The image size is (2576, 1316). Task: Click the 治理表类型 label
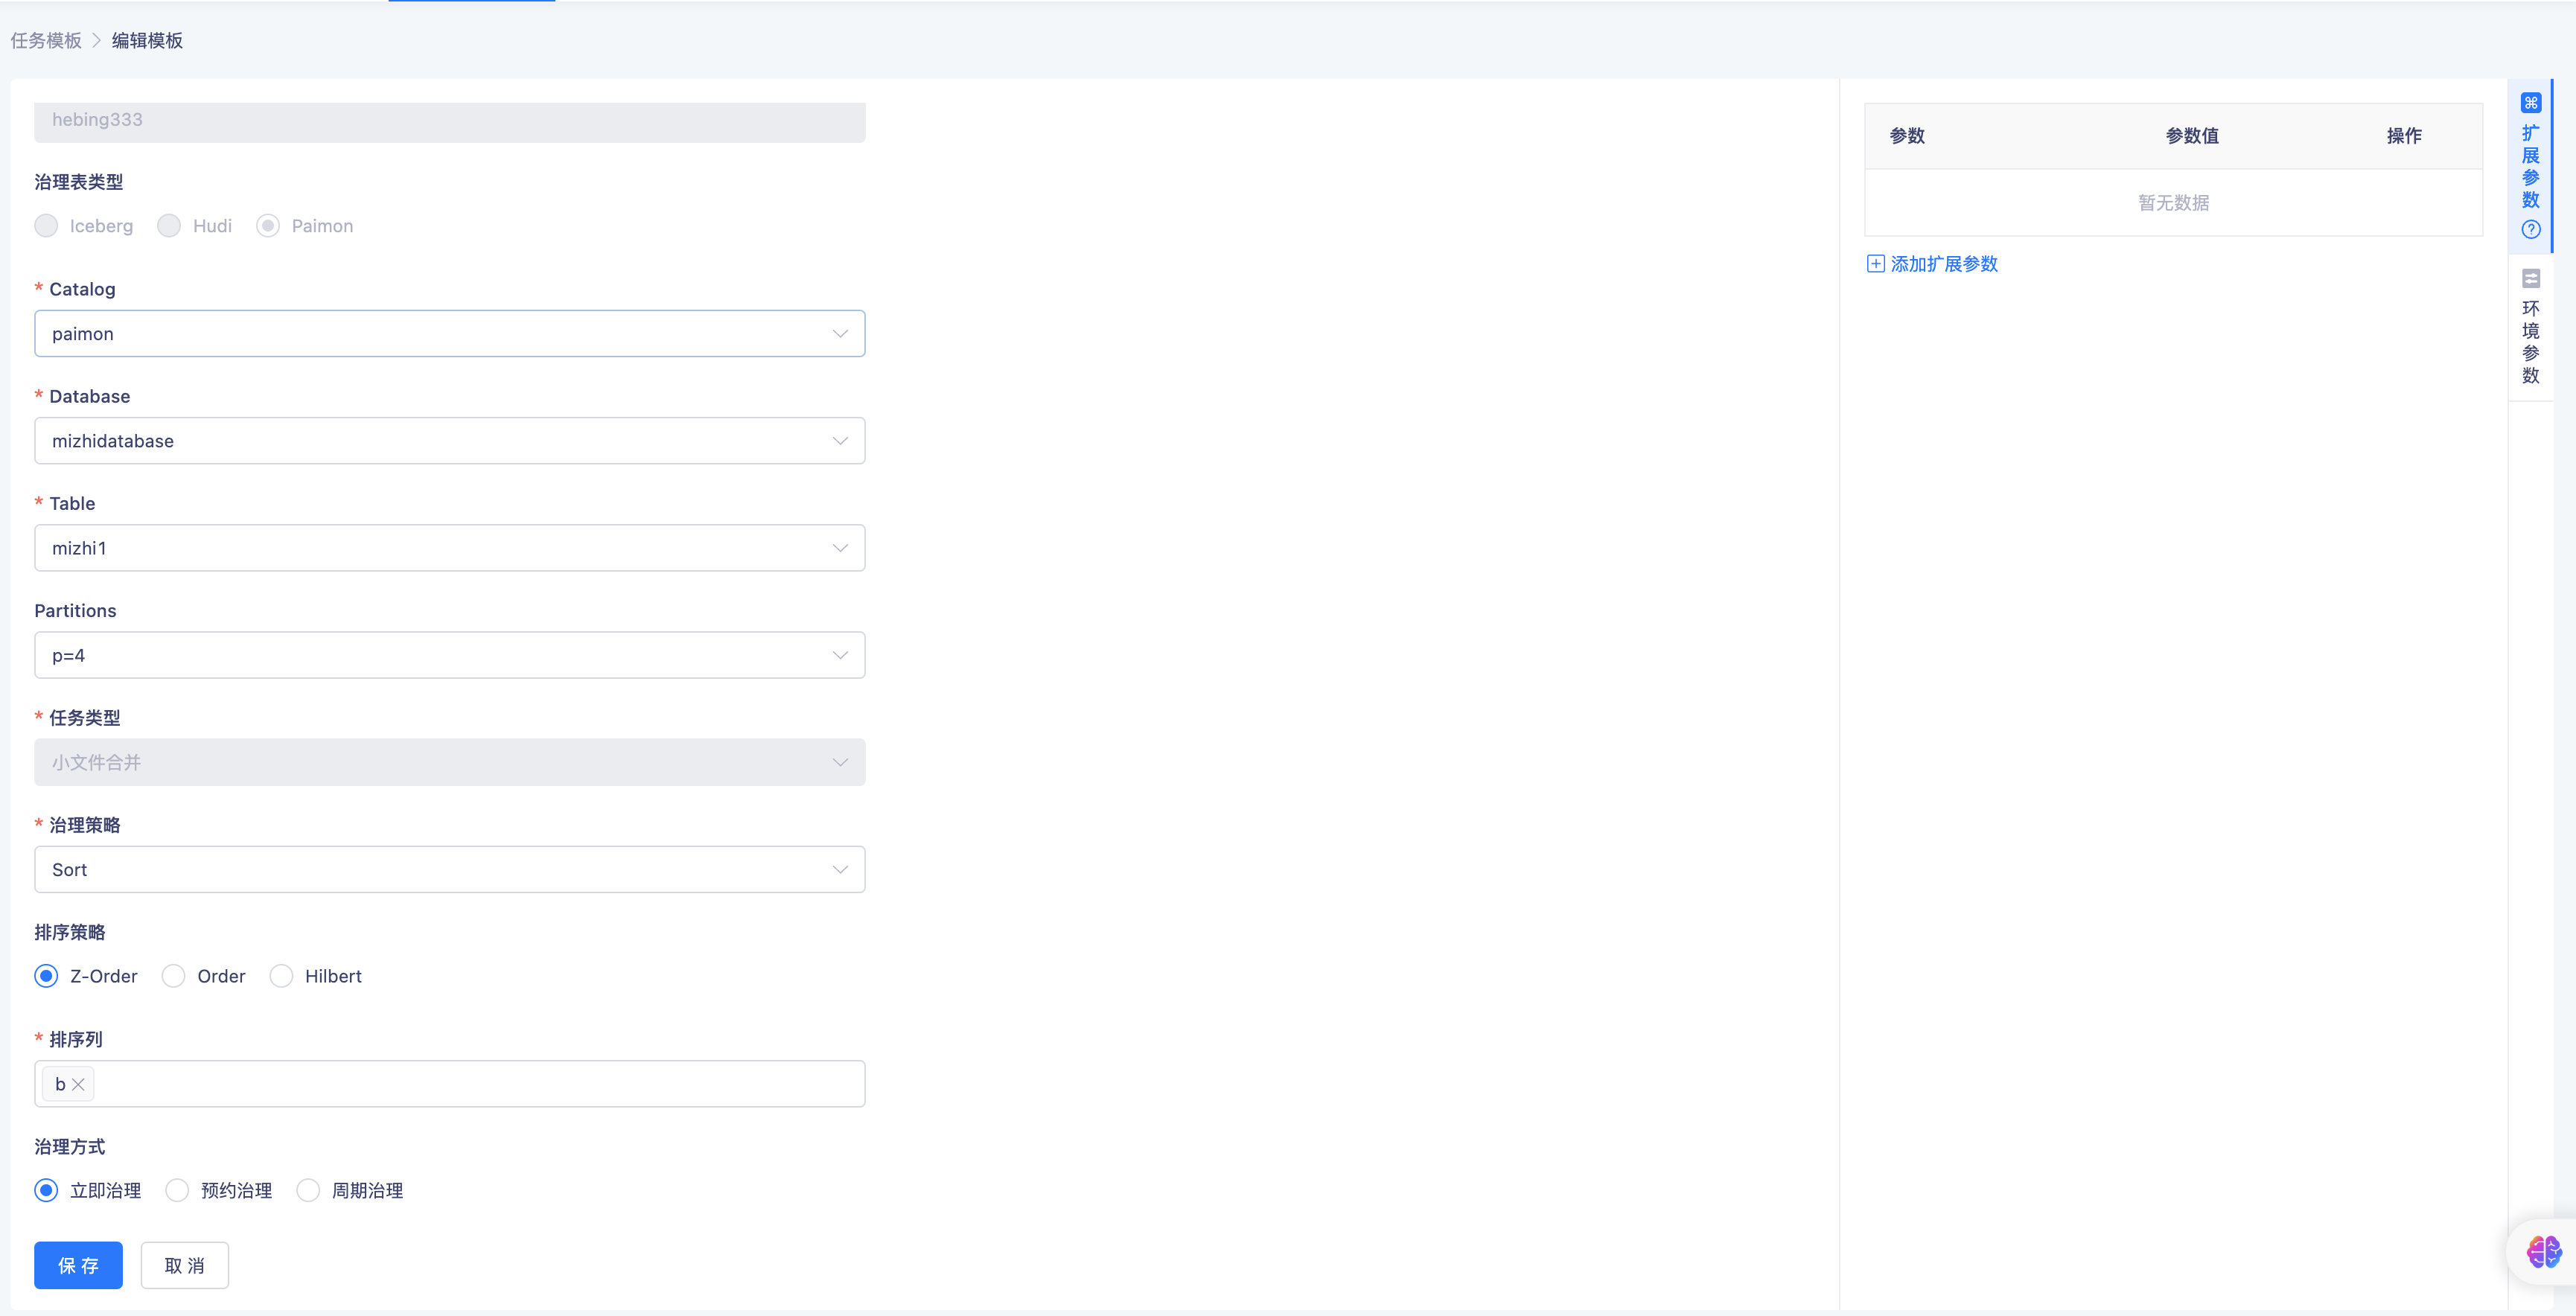(x=79, y=182)
